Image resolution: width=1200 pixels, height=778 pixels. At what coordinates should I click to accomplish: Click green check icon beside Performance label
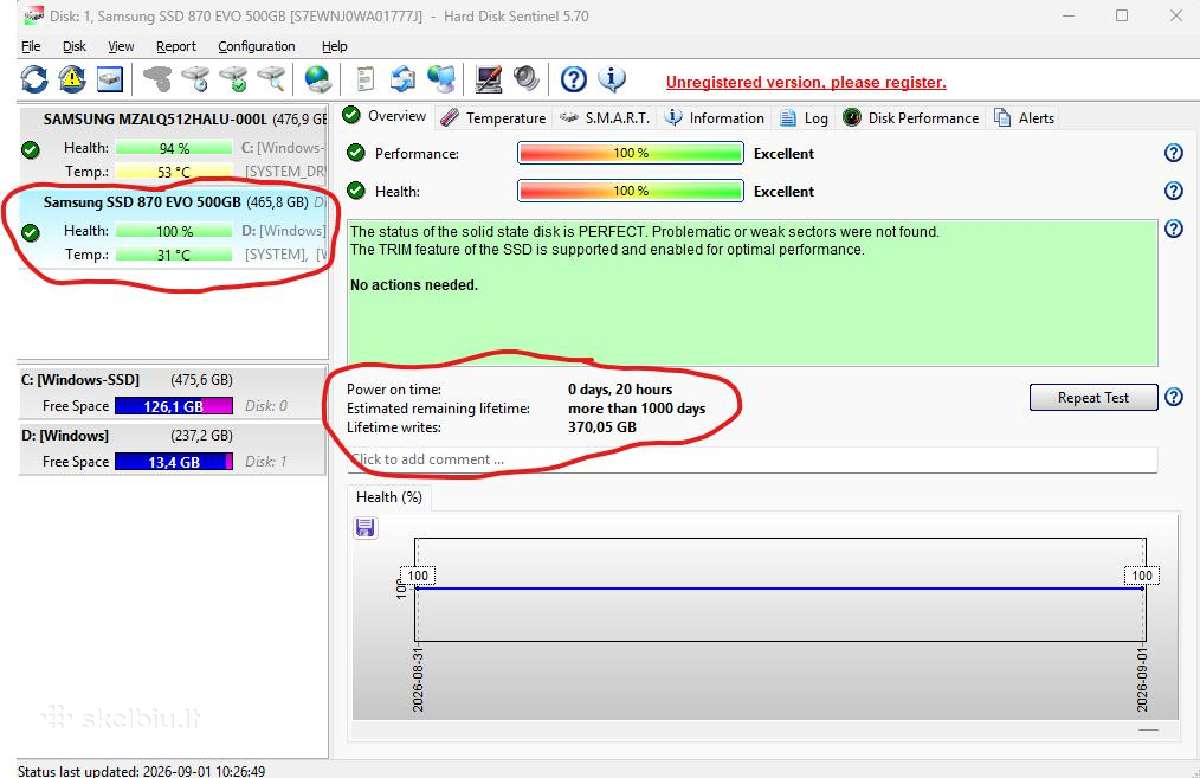pyautogui.click(x=355, y=153)
